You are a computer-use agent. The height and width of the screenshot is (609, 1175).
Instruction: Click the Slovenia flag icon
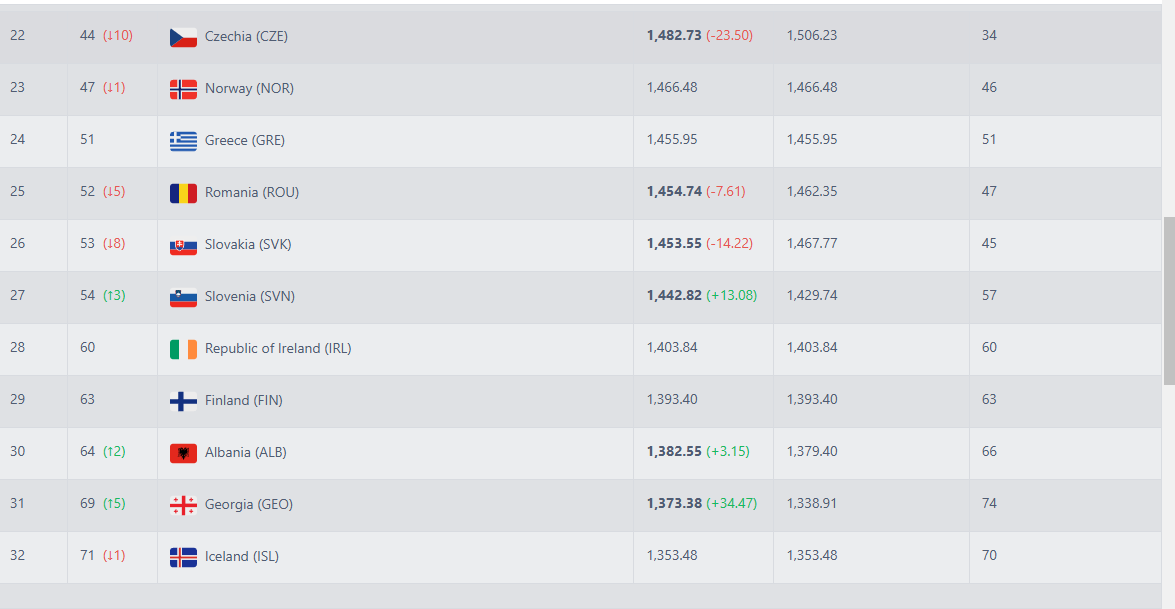click(183, 297)
